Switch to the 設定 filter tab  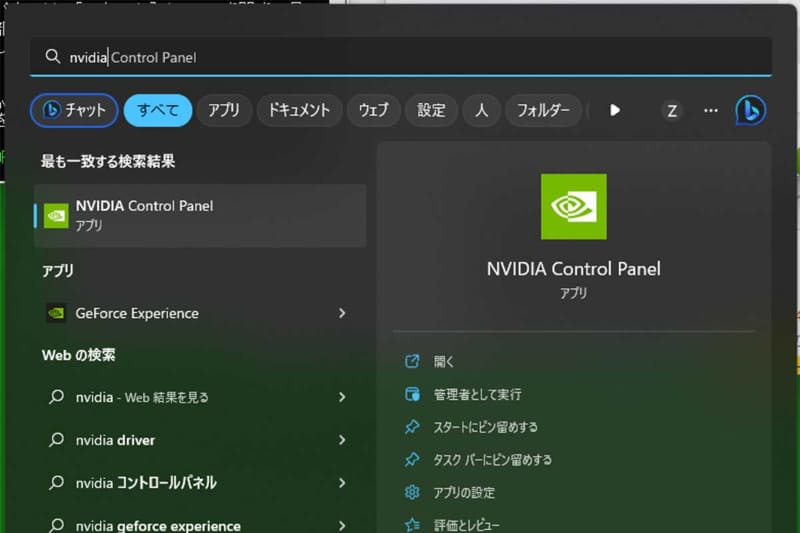[x=432, y=110]
